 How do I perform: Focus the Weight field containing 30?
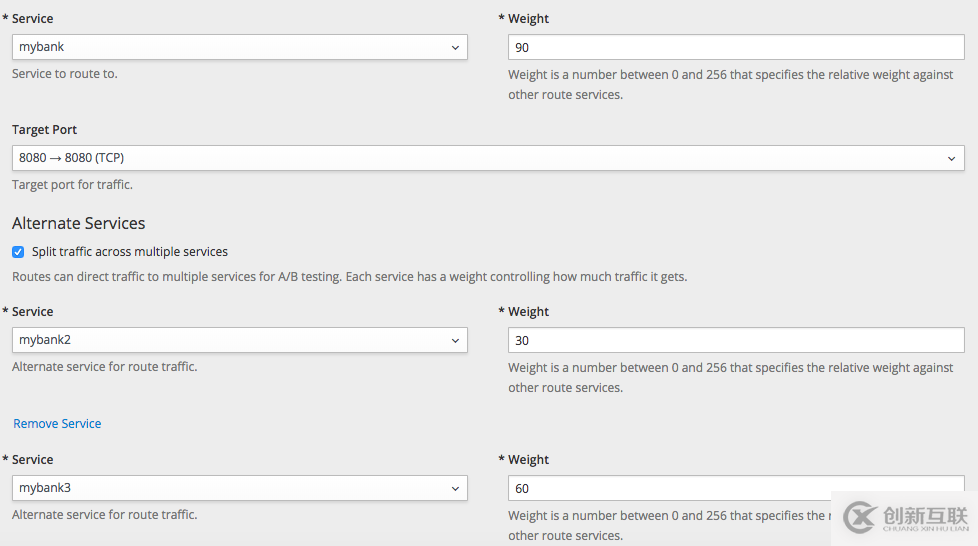pos(736,340)
